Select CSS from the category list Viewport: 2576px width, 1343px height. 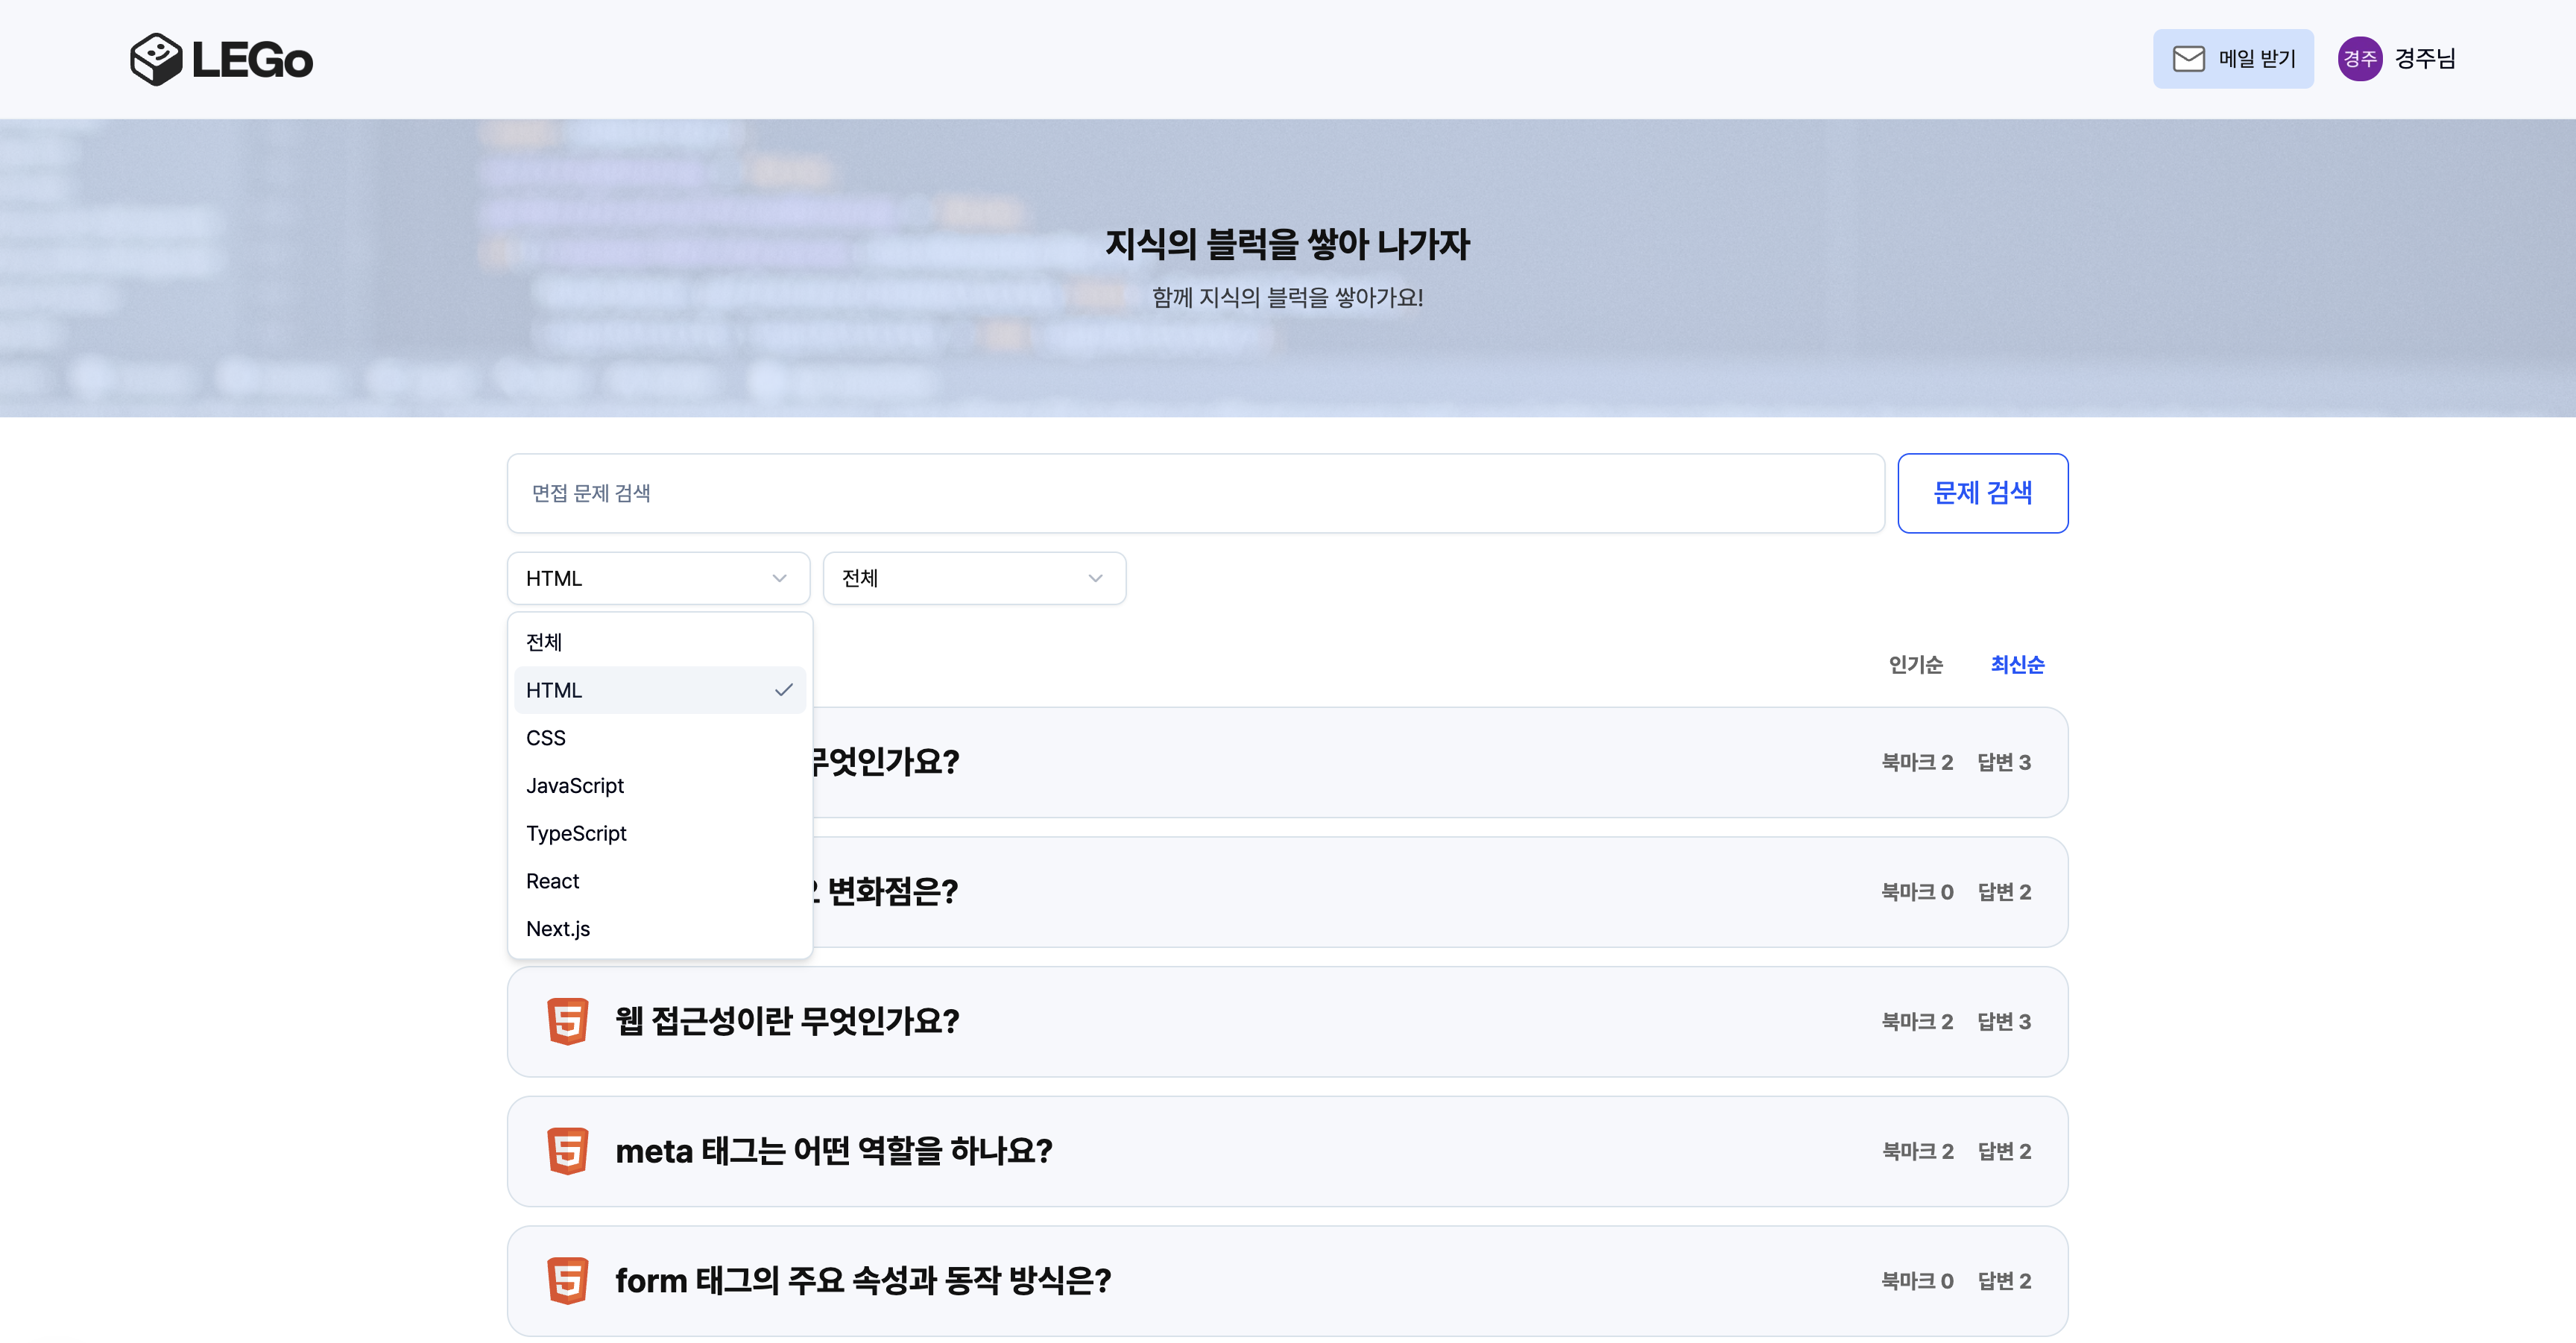click(x=546, y=738)
